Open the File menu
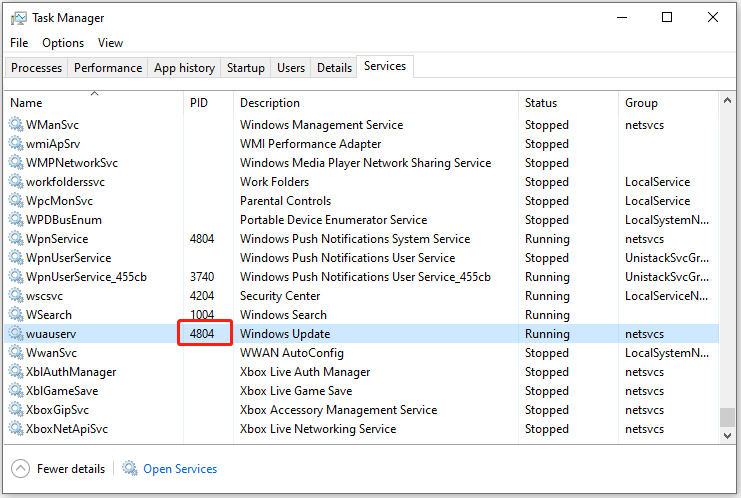The width and height of the screenshot is (741, 498). pyautogui.click(x=19, y=43)
